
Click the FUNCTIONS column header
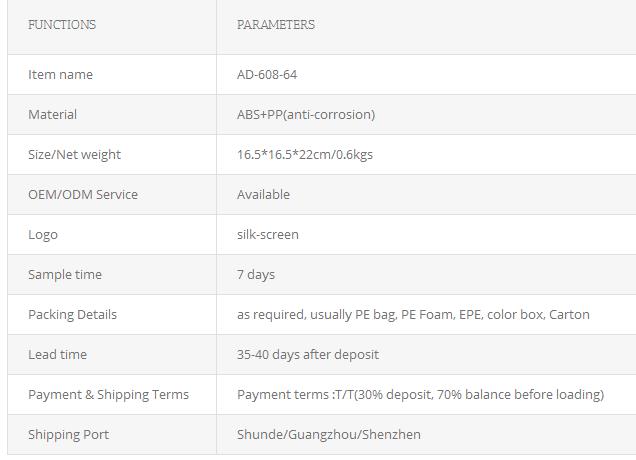(62, 25)
